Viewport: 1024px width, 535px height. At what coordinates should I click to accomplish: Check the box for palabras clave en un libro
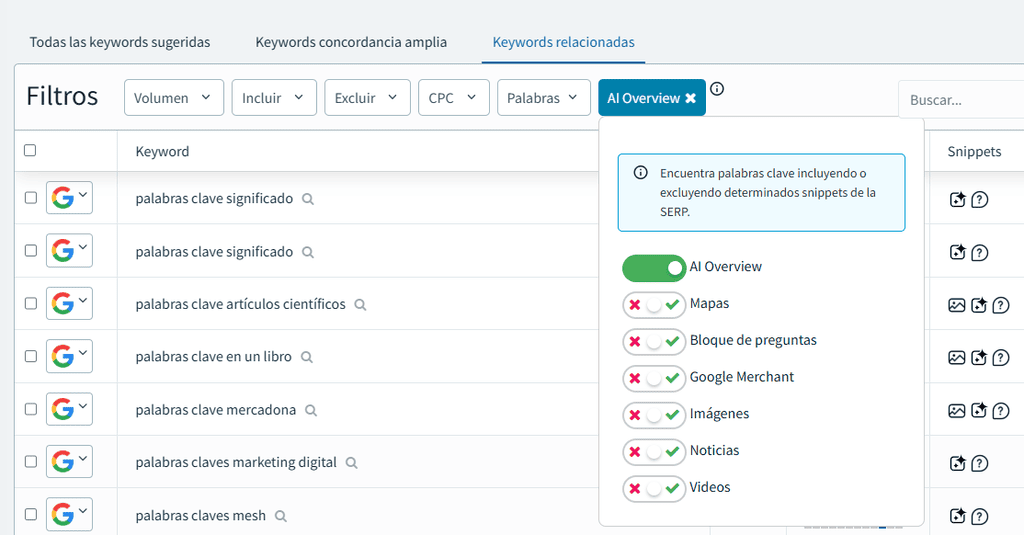point(31,357)
